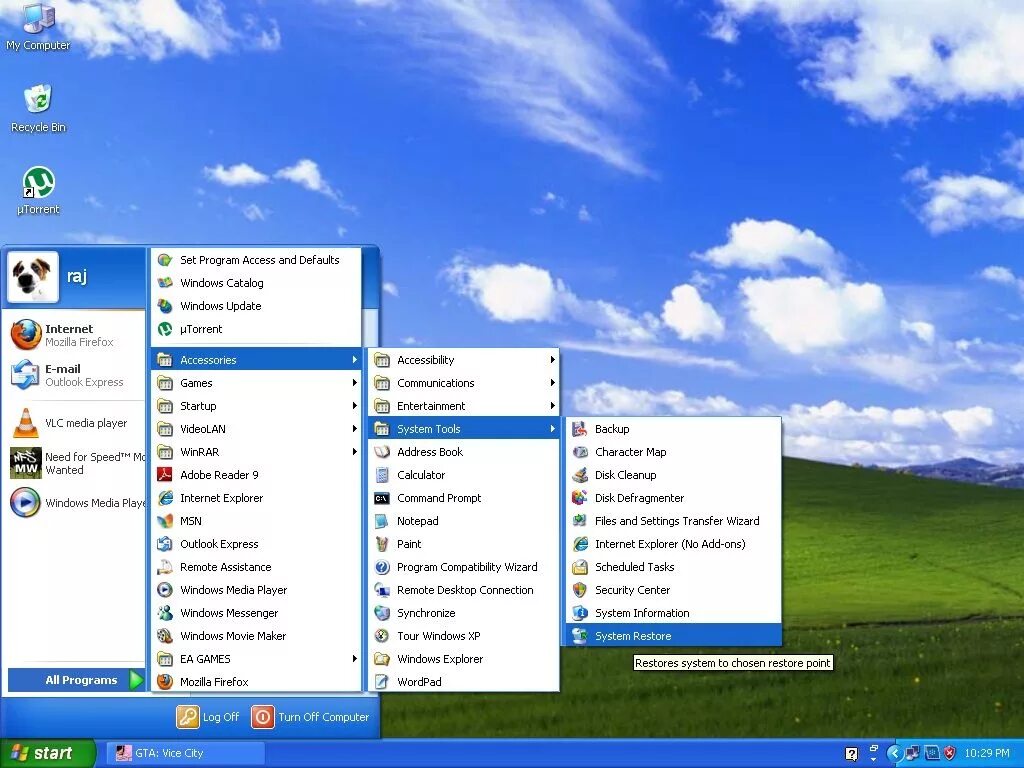The image size is (1024, 768).
Task: Open Set Program Access and Defaults
Action: [x=256, y=259]
